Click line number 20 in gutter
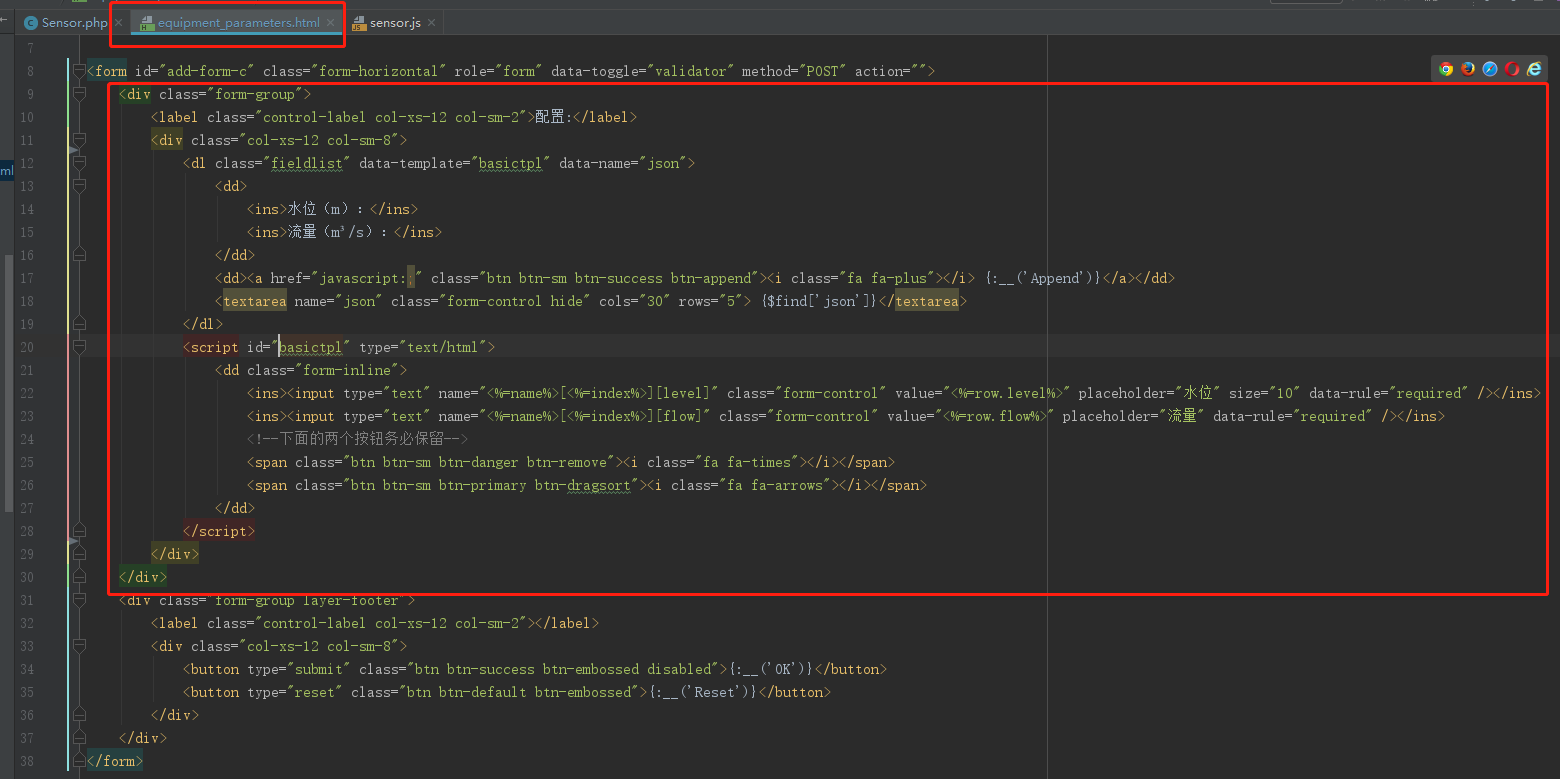This screenshot has height=779, width=1560. (x=26, y=347)
